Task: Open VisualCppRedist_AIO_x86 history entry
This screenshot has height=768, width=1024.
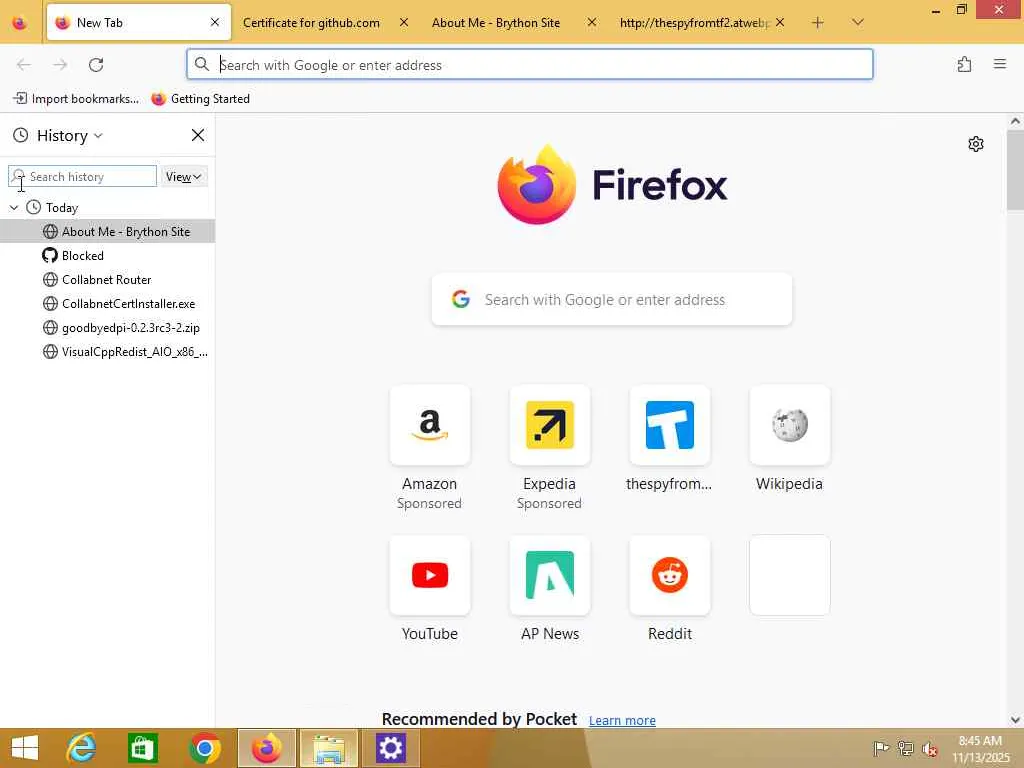Action: point(108,352)
